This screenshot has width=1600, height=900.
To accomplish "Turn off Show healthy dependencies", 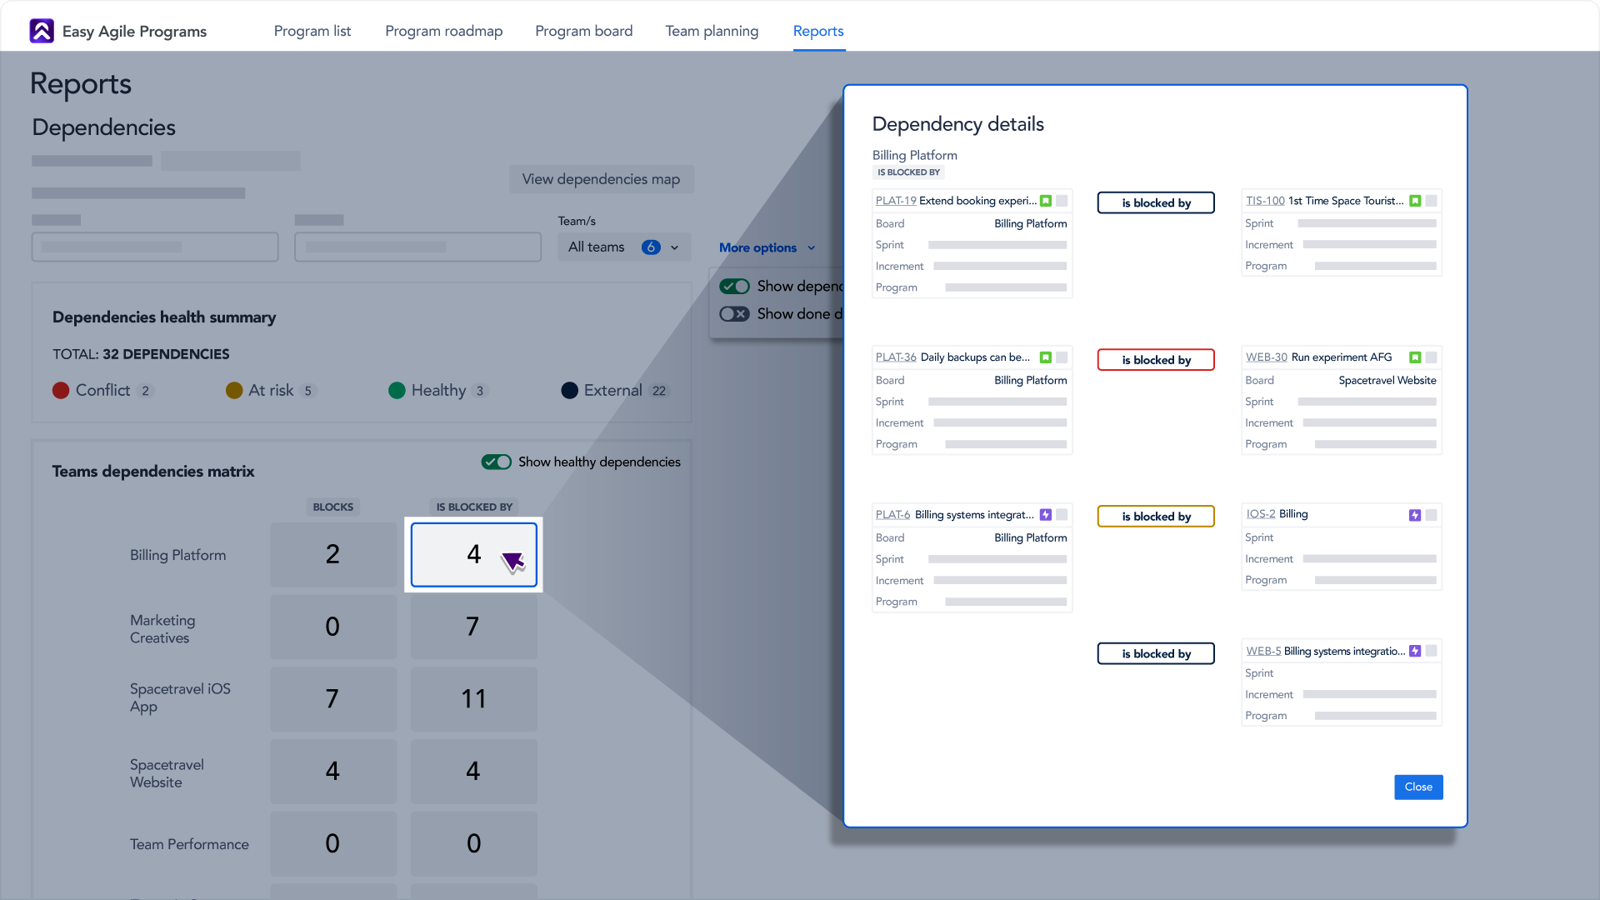I will coord(497,461).
